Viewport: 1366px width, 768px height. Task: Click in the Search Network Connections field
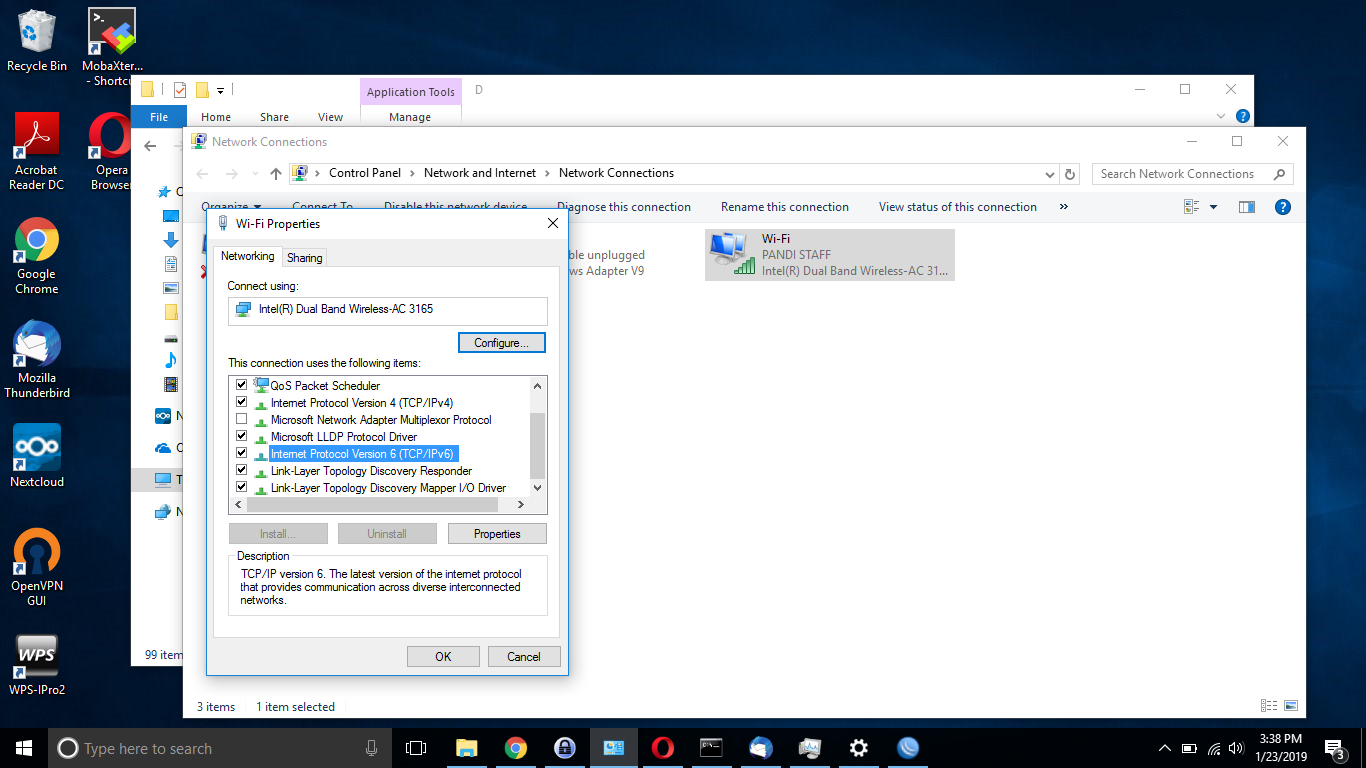click(x=1180, y=174)
